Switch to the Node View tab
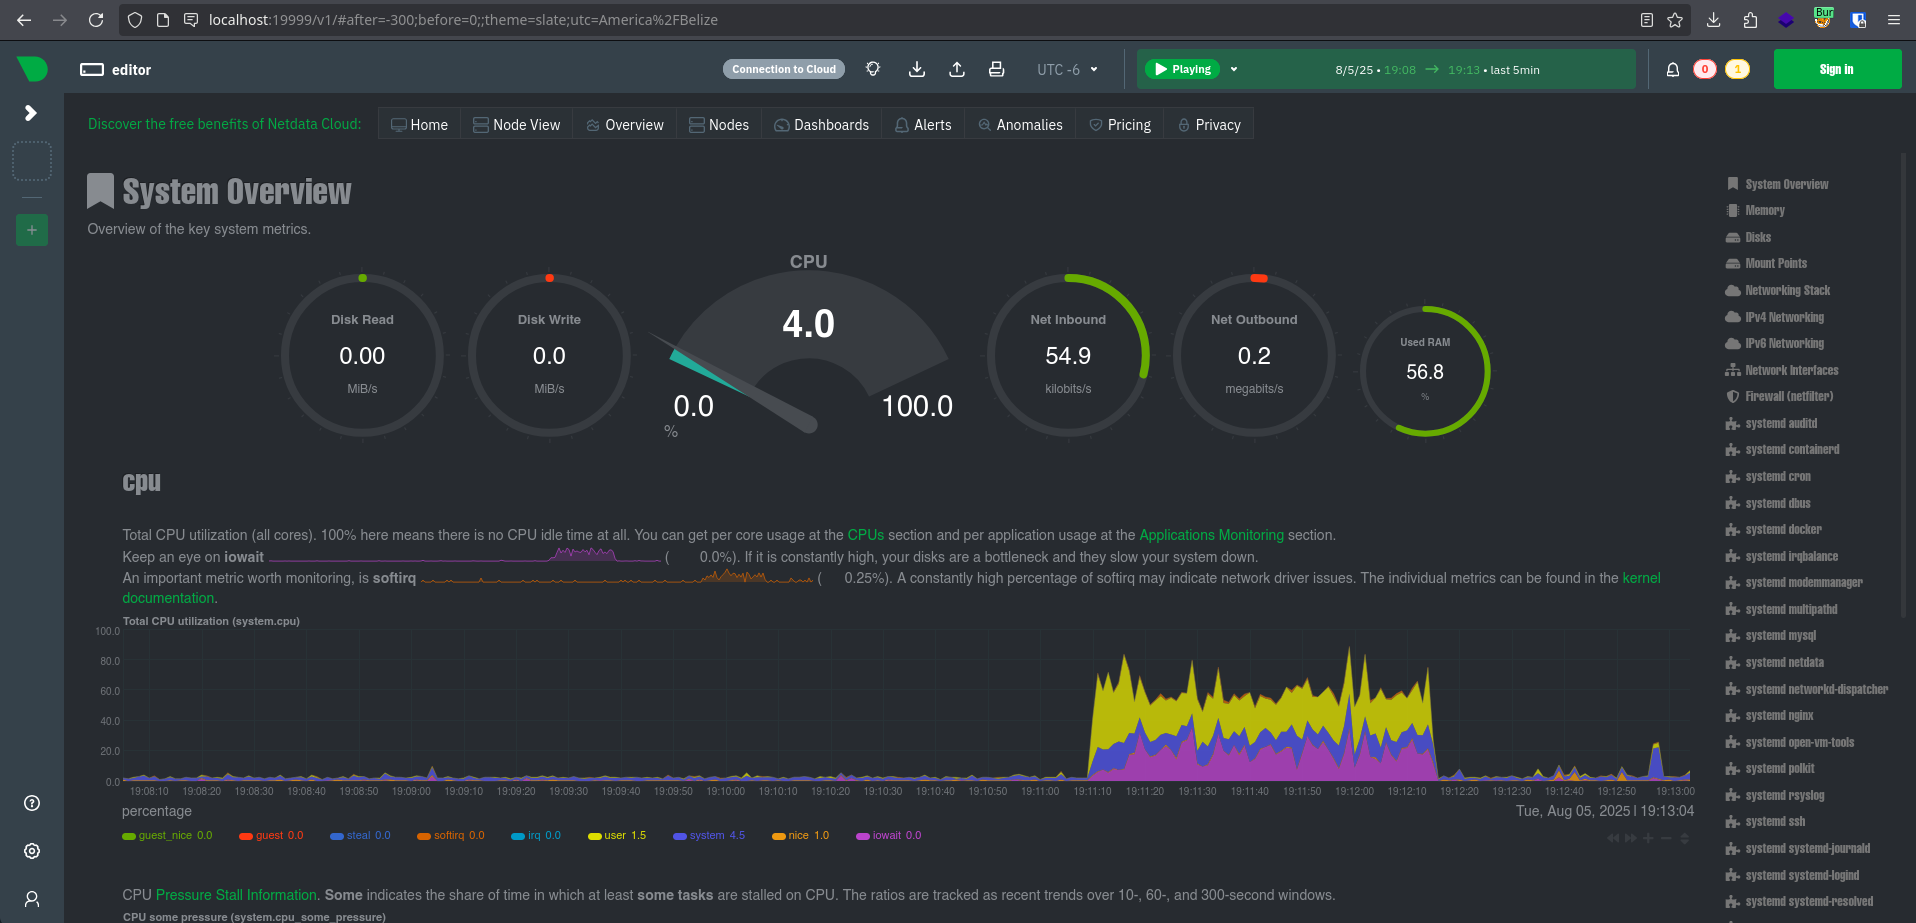1916x923 pixels. 516,125
